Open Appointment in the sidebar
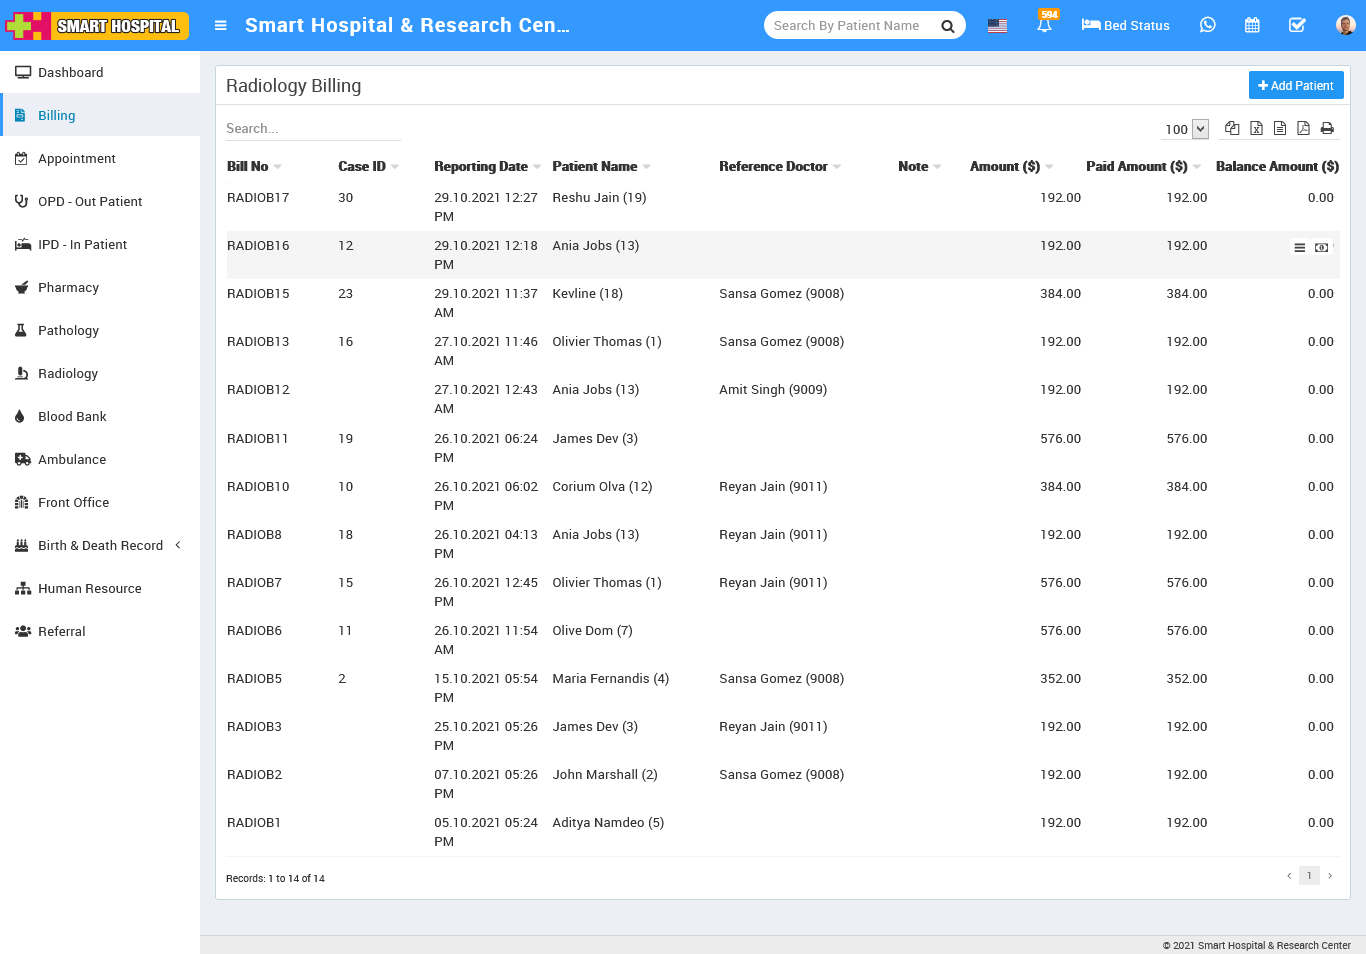Viewport: 1366px width, 954px height. (x=100, y=158)
